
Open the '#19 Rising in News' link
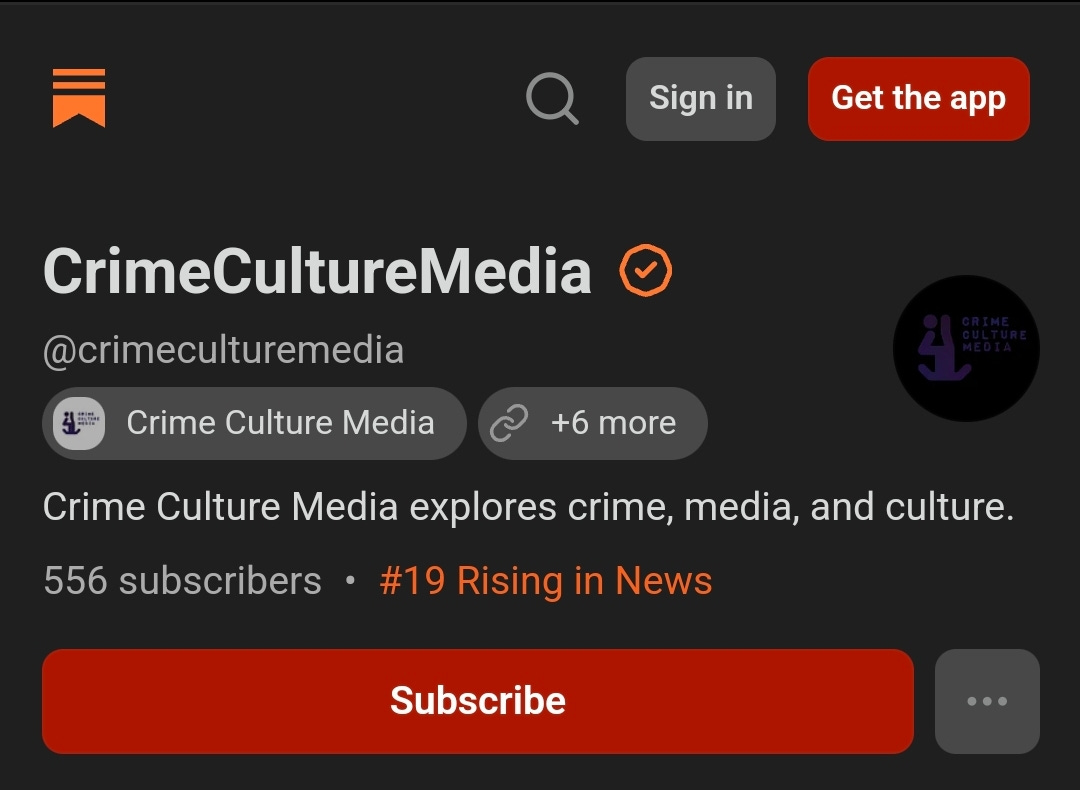[x=546, y=581]
